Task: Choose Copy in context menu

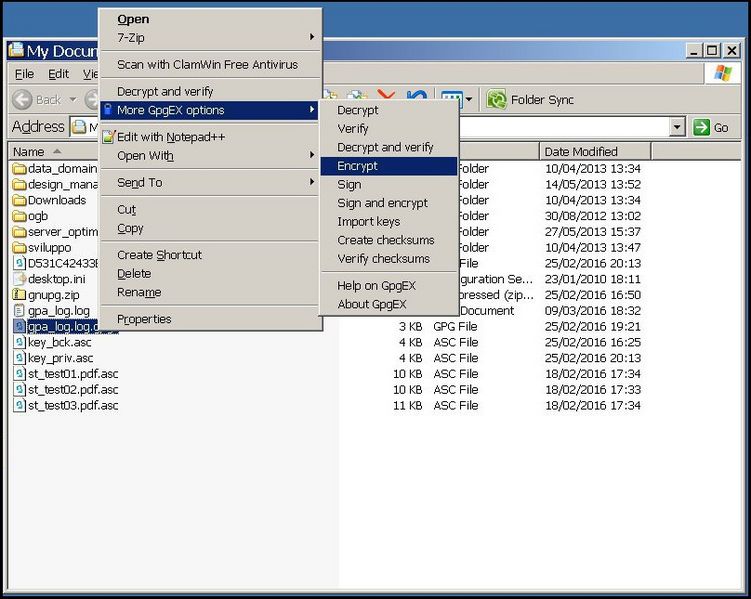Action: click(x=210, y=228)
